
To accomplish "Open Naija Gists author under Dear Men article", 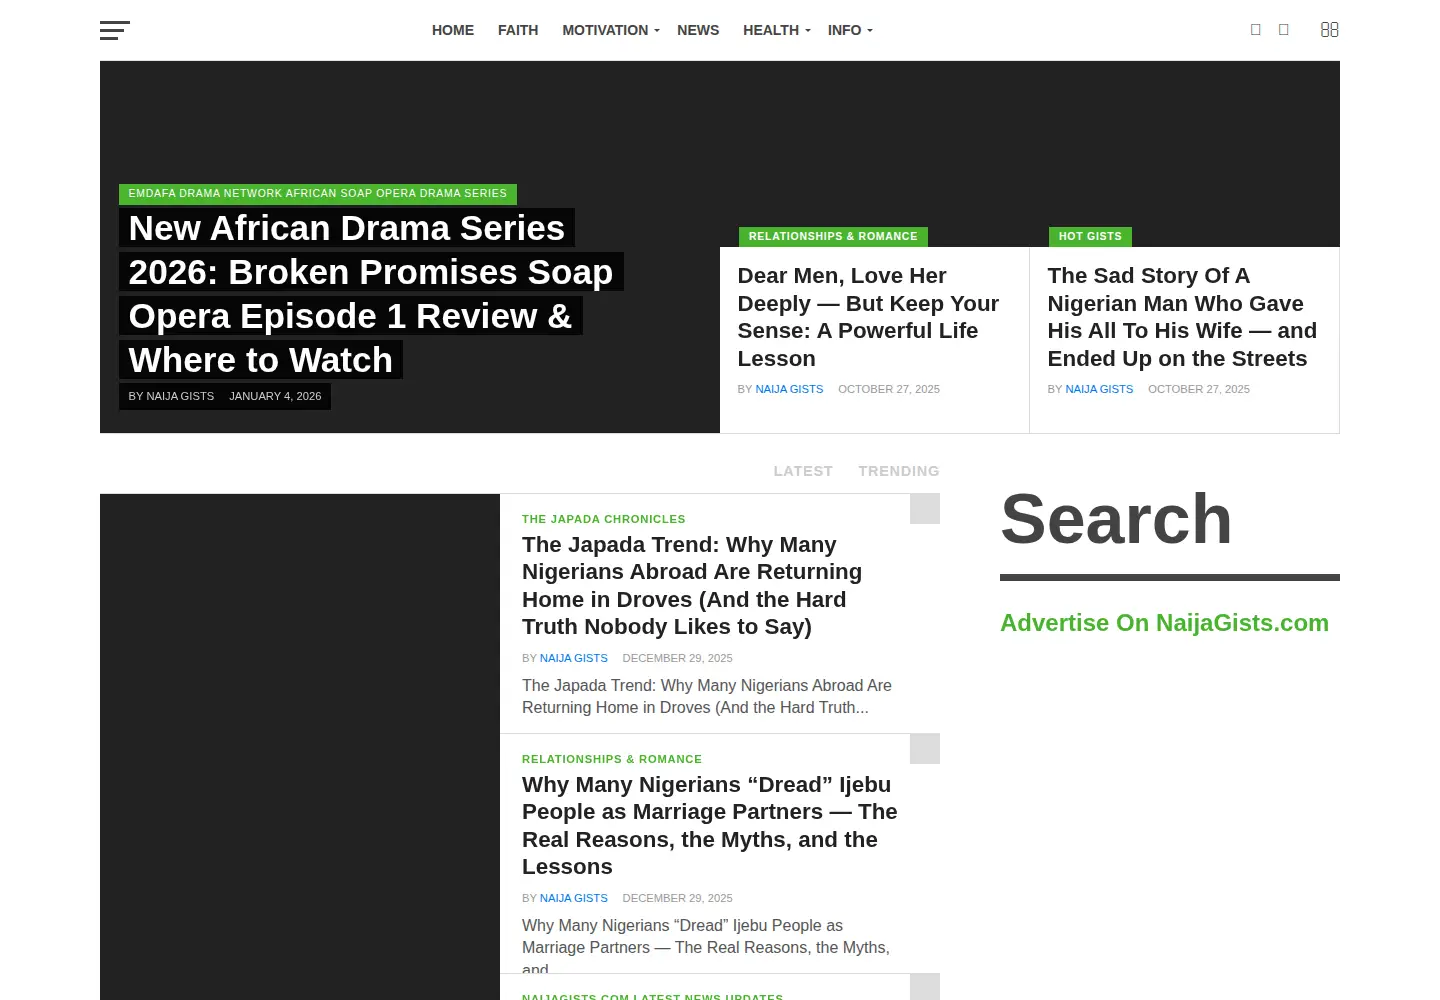I will (x=789, y=389).
